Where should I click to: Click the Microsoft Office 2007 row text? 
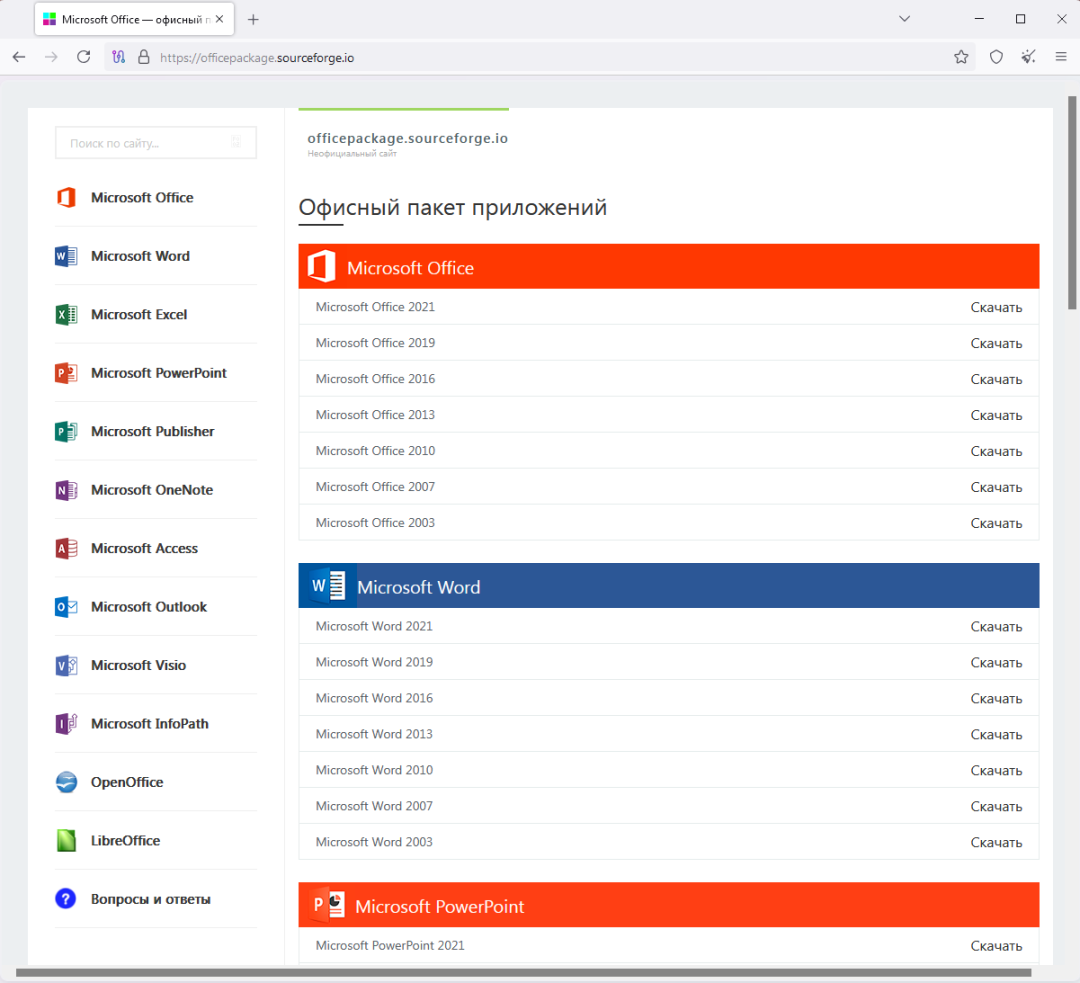[x=375, y=486]
